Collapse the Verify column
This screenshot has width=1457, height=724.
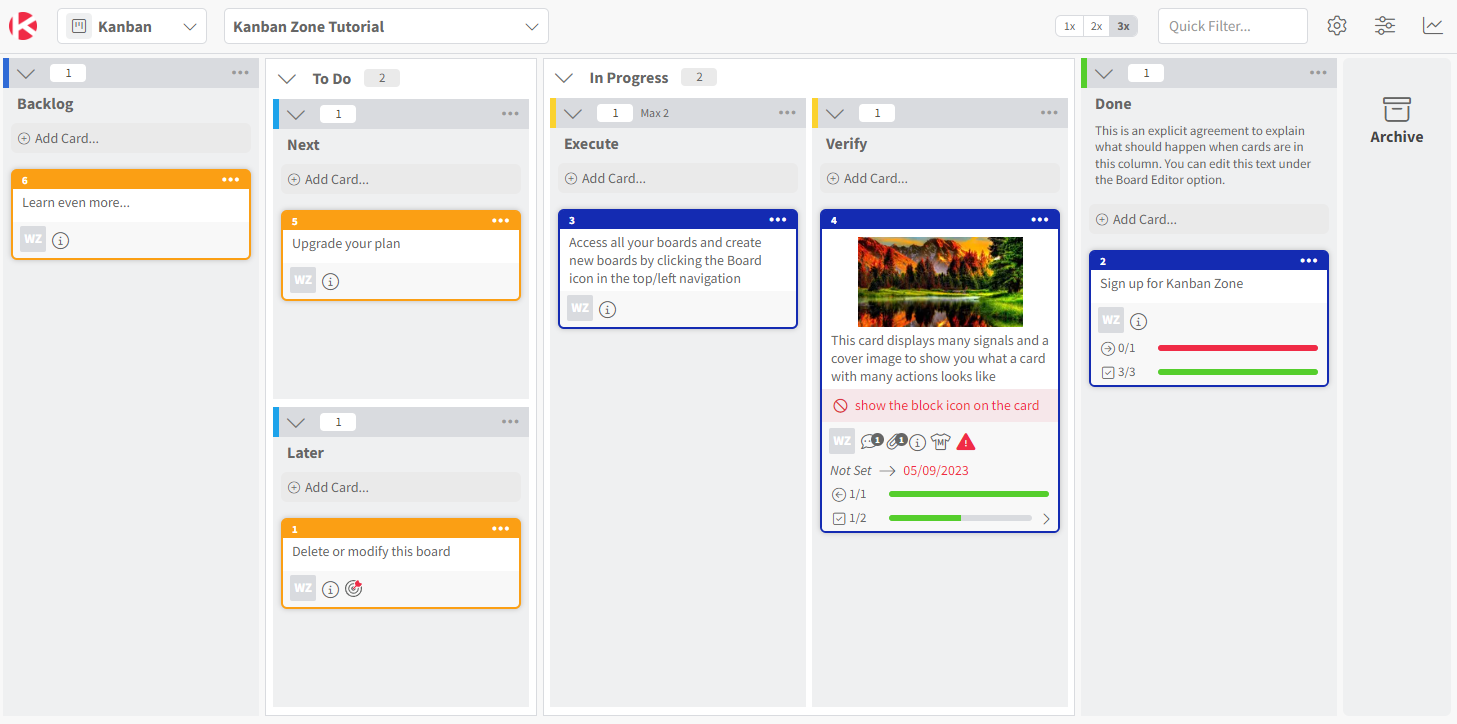click(x=835, y=113)
